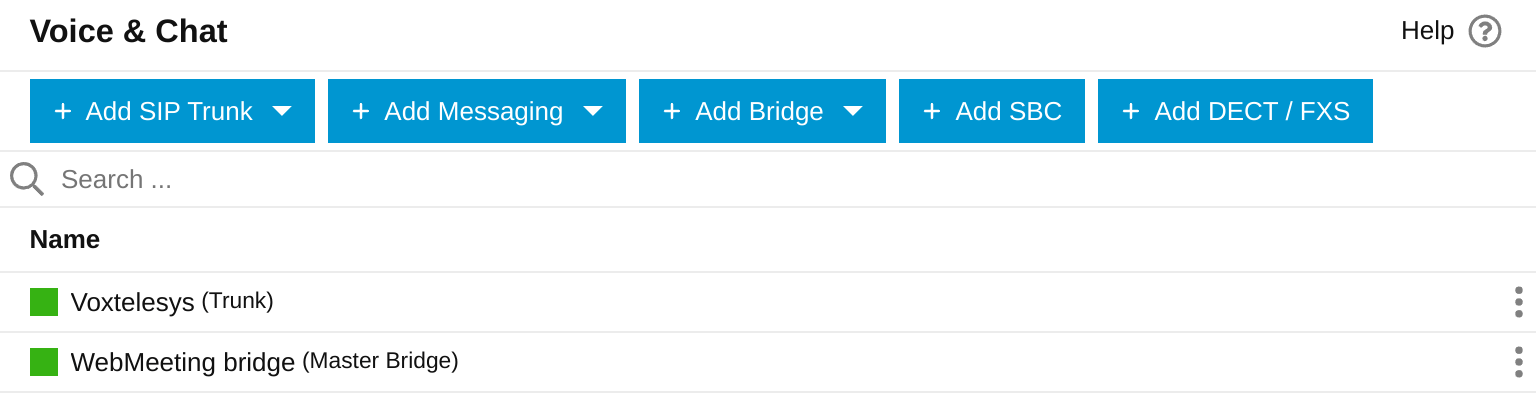Click the plus icon on Add SBC
The image size is (1536, 417).
click(x=931, y=111)
